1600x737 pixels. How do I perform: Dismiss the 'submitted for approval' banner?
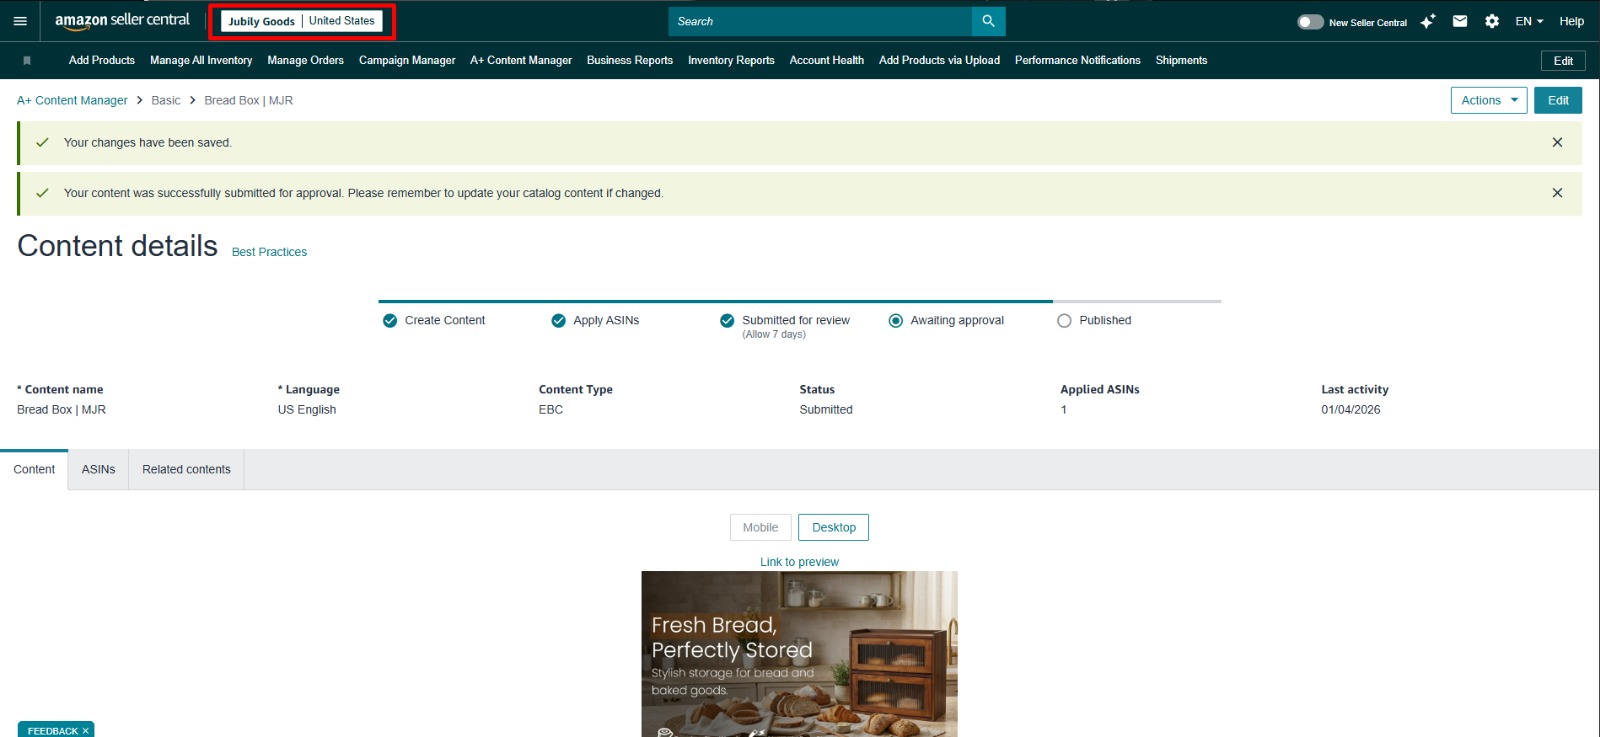pyautogui.click(x=1557, y=193)
